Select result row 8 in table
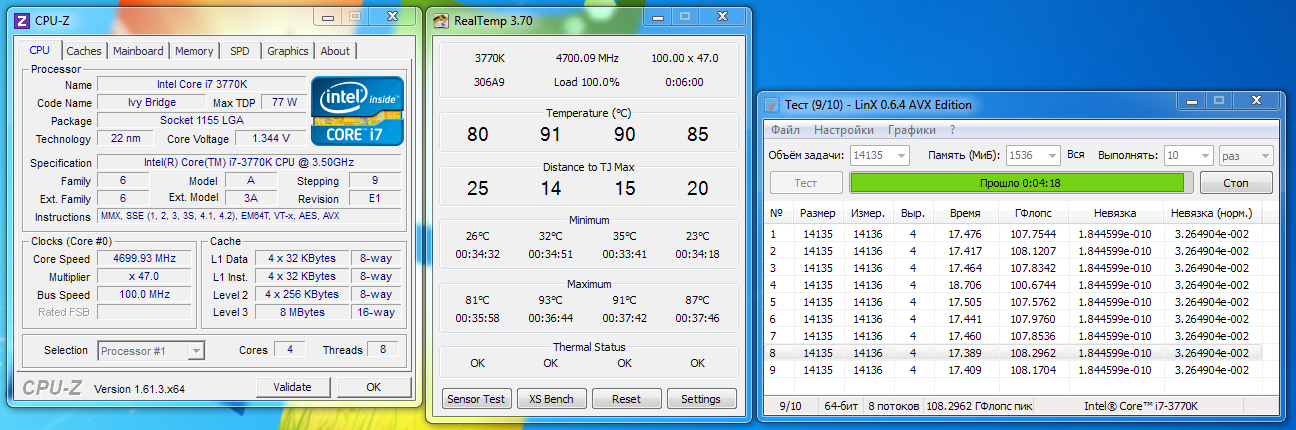 [1016, 352]
